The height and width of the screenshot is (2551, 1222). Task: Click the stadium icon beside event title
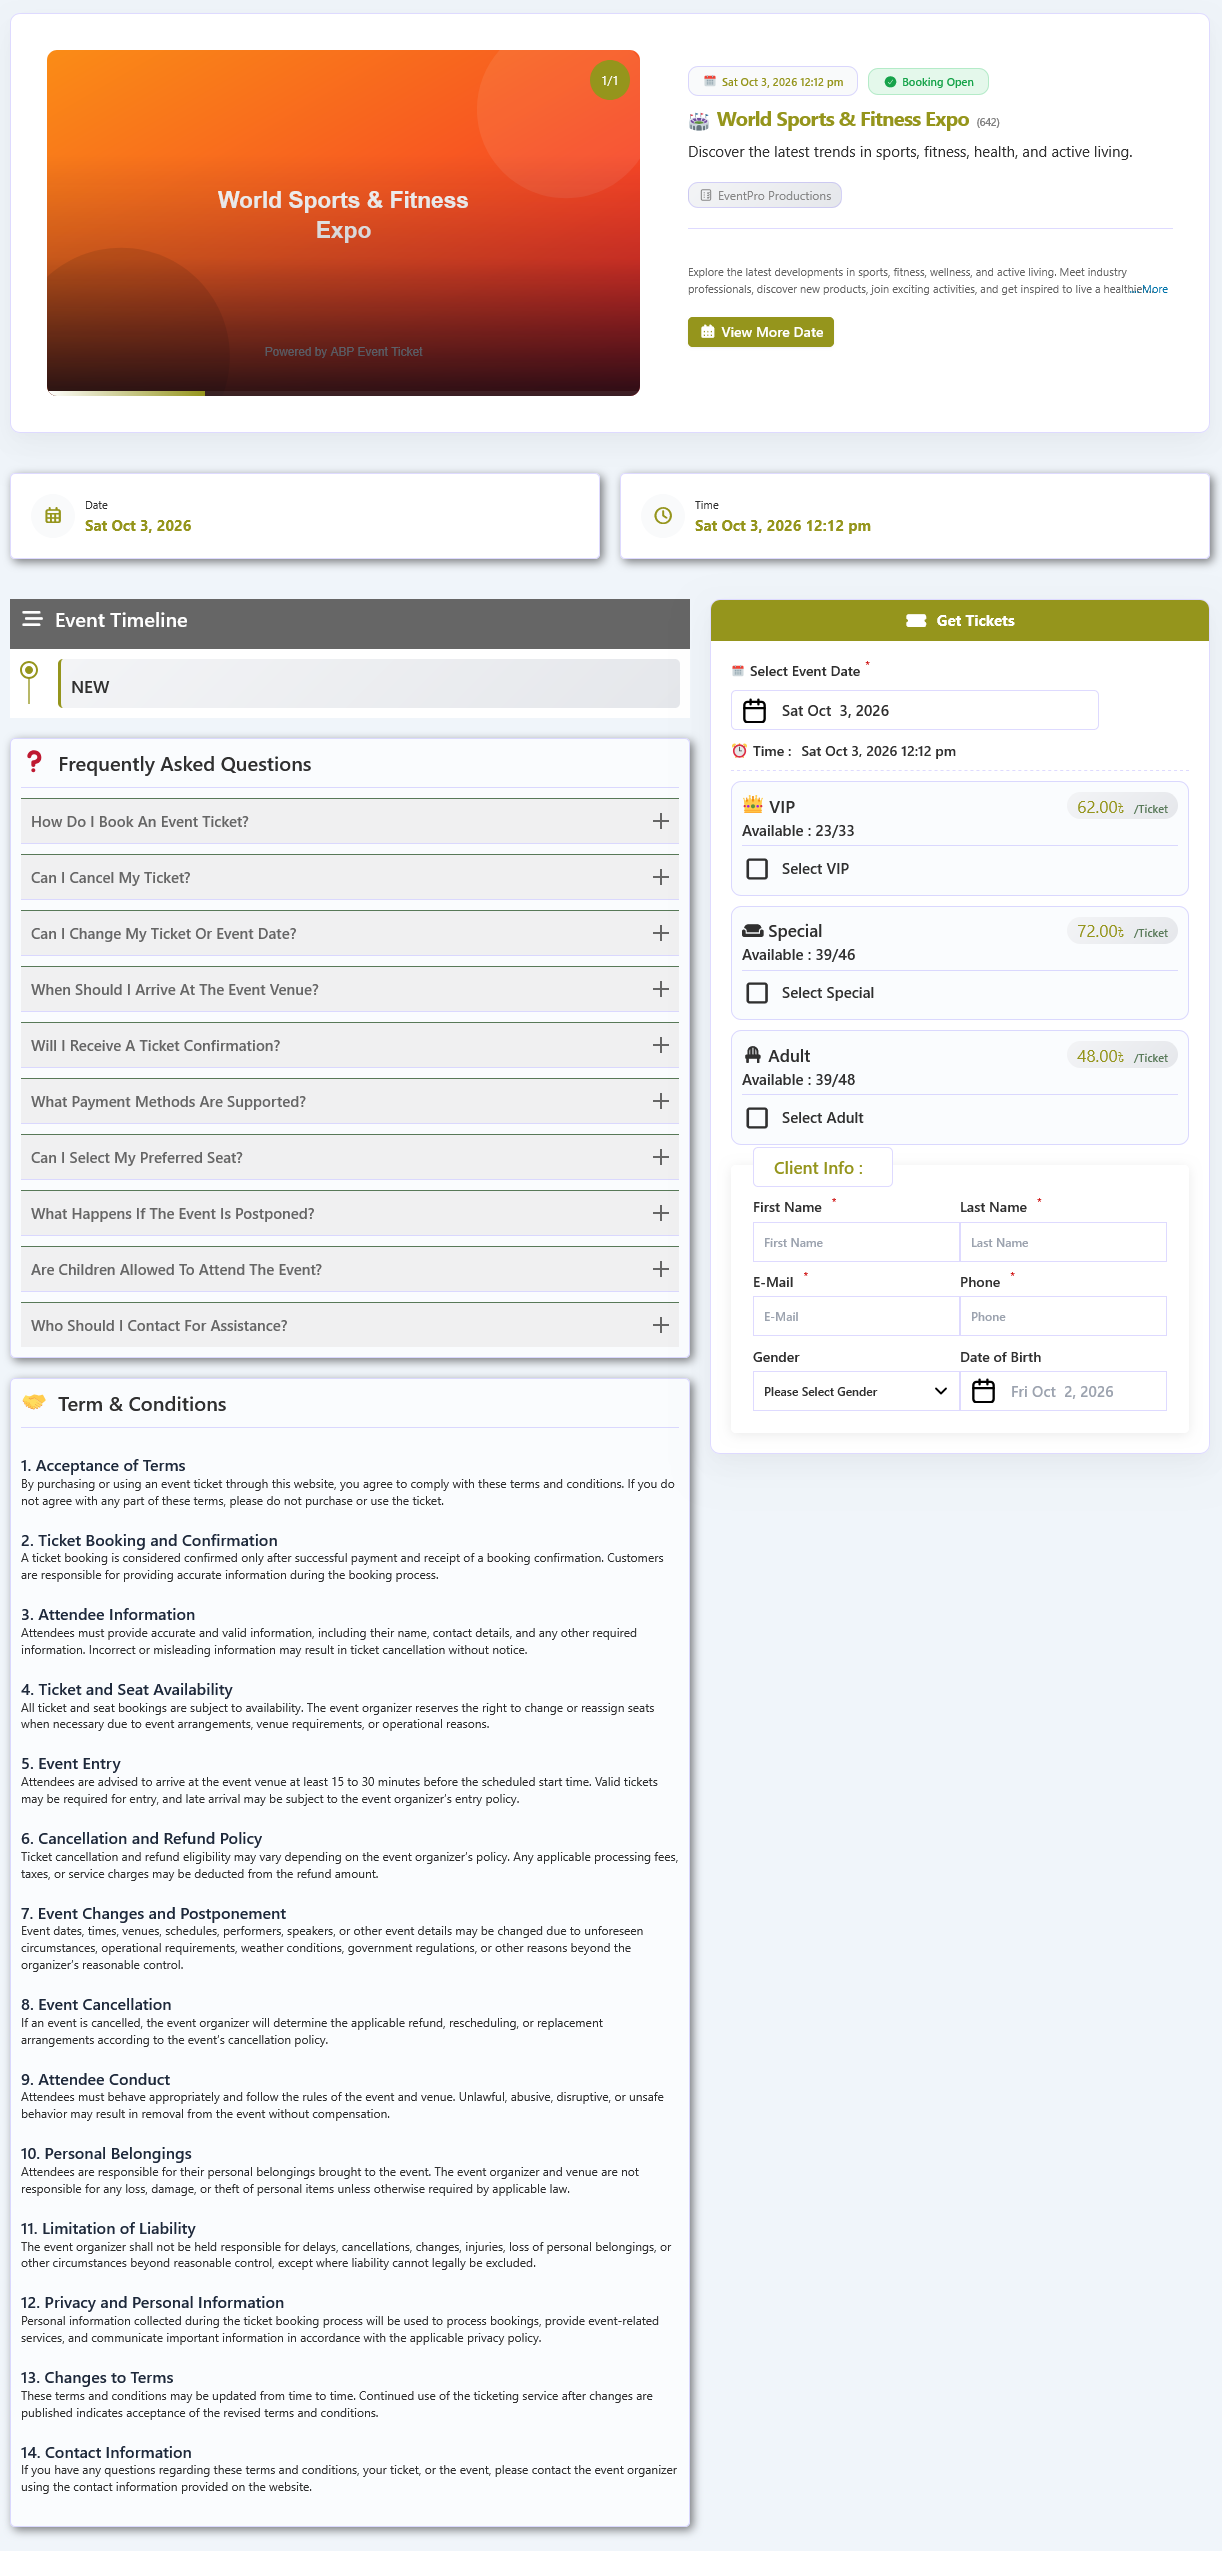[698, 121]
